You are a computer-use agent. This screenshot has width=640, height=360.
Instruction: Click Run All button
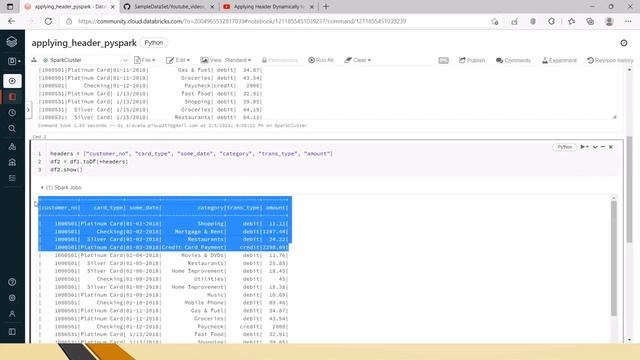point(321,60)
